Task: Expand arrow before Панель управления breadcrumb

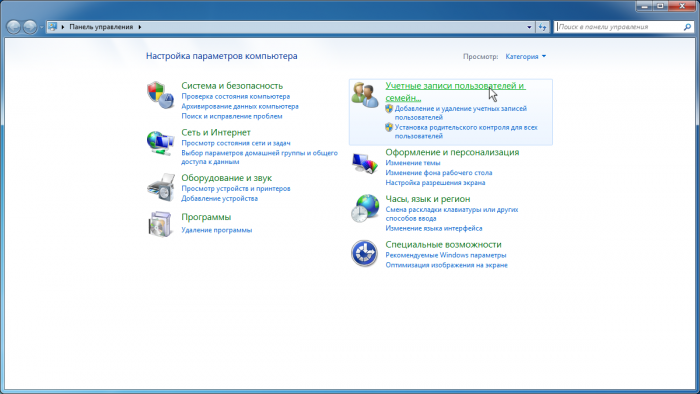Action: click(63, 27)
